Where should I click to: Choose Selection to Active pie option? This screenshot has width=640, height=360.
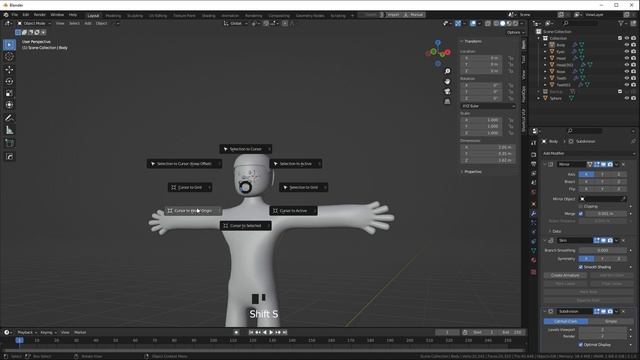click(x=296, y=164)
